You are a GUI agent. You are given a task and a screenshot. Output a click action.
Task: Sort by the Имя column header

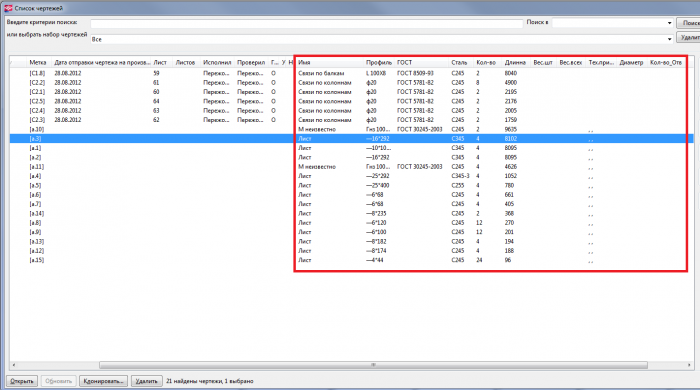[304, 62]
